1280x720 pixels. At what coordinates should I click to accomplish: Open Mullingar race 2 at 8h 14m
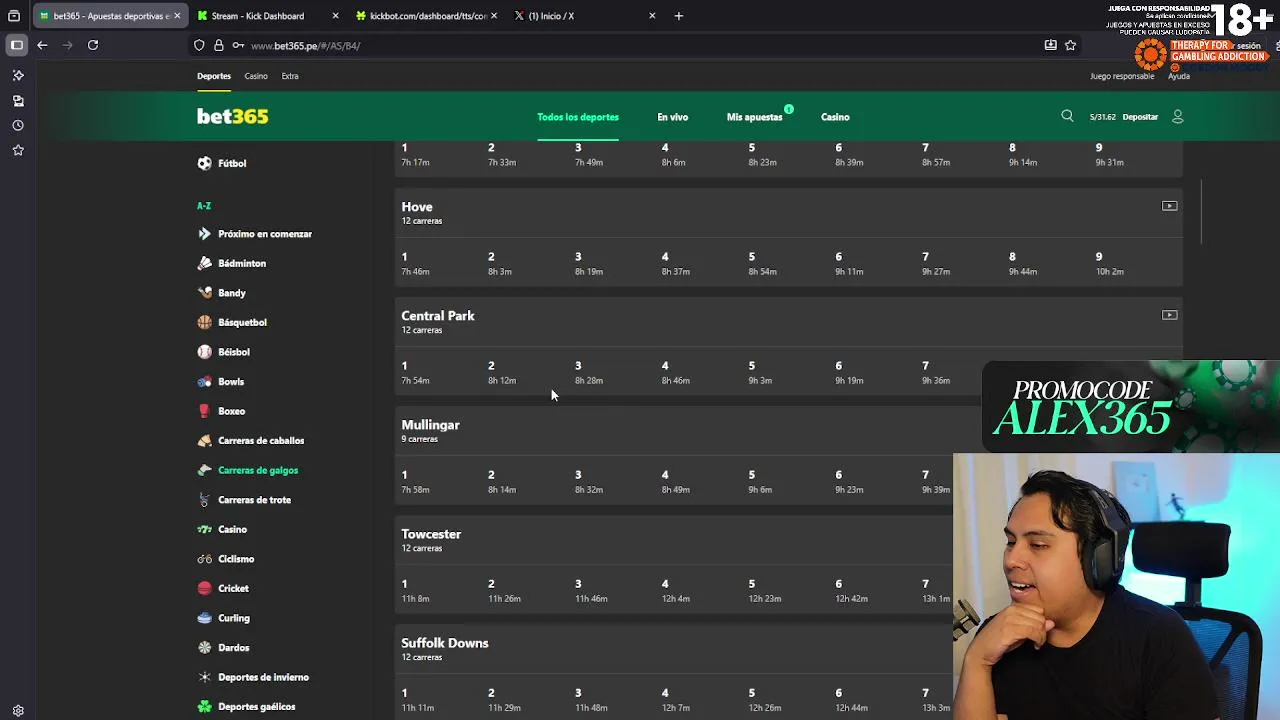tap(502, 482)
